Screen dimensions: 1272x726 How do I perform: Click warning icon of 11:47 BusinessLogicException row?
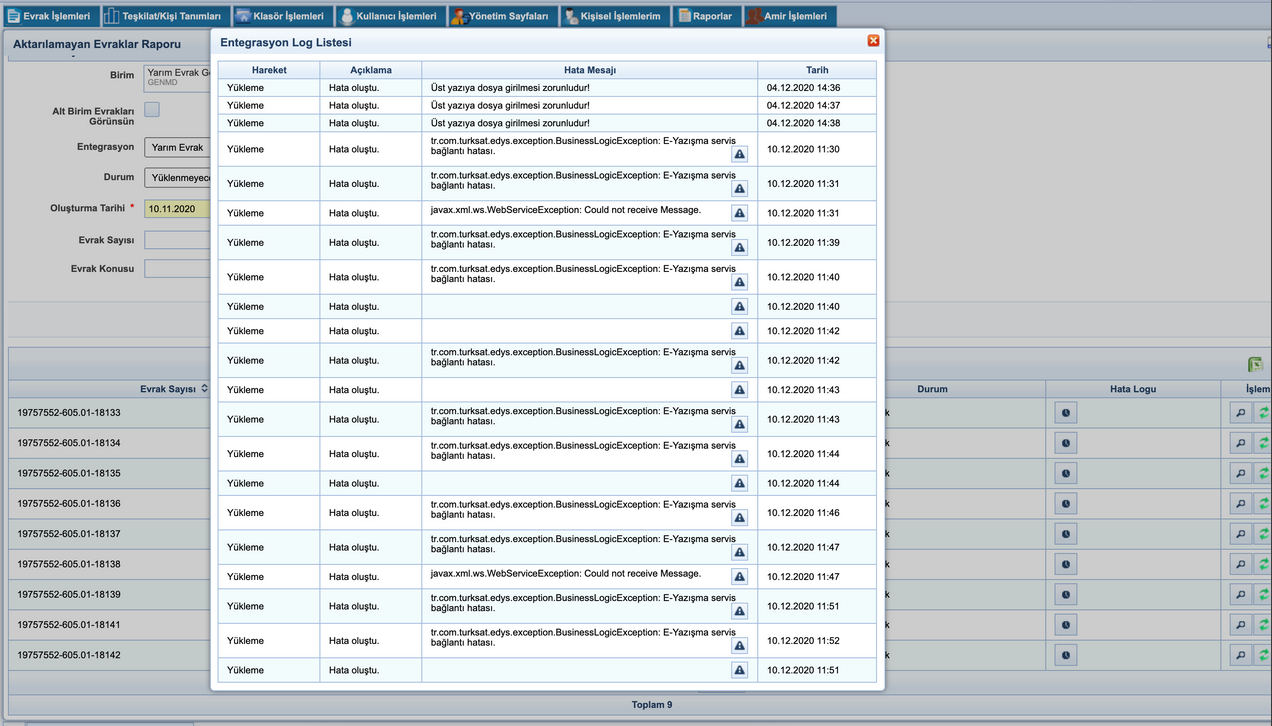tap(740, 553)
